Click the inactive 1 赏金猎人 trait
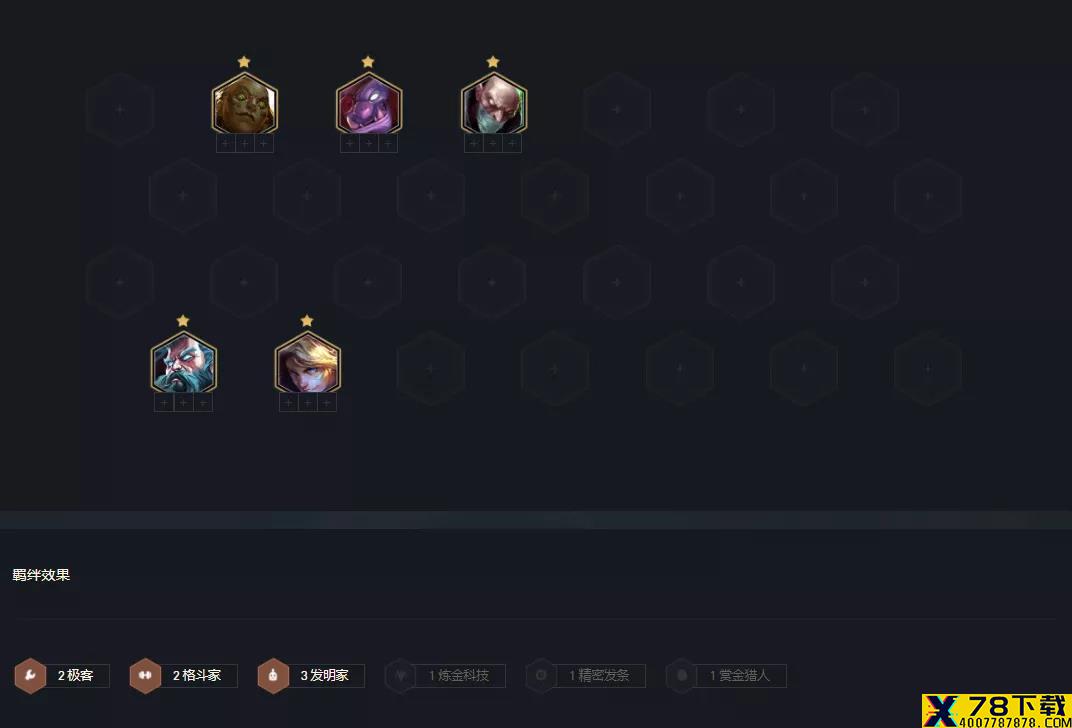The image size is (1072, 728). pyautogui.click(x=726, y=675)
